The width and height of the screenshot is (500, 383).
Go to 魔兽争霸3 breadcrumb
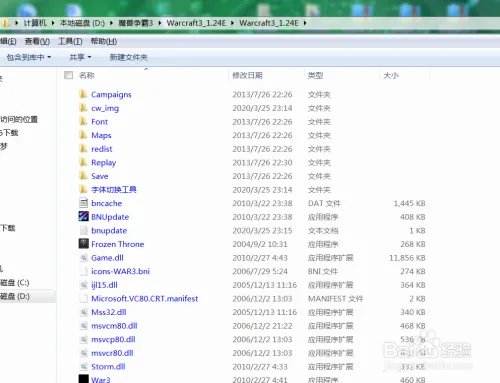[136, 23]
